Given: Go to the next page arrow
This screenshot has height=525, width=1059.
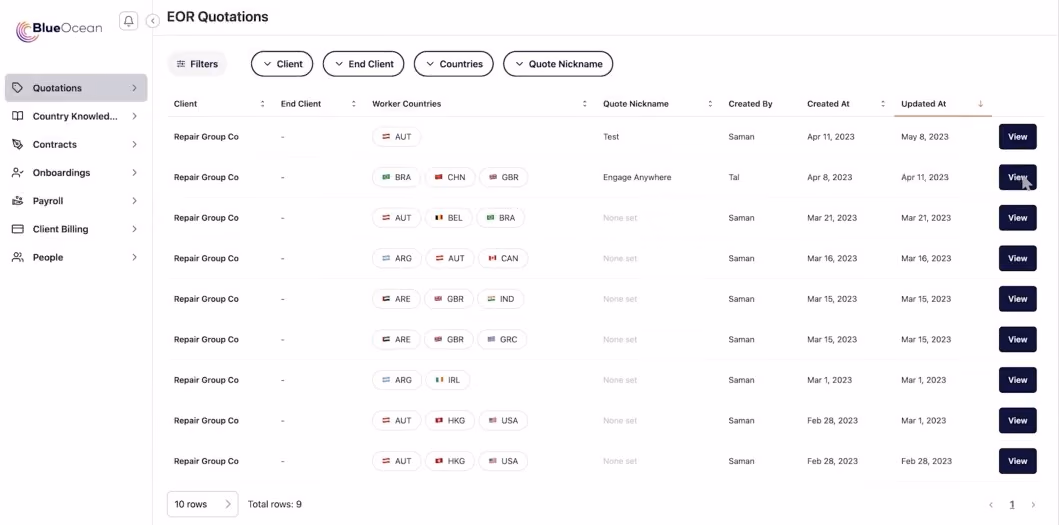Looking at the screenshot, I should point(1033,505).
